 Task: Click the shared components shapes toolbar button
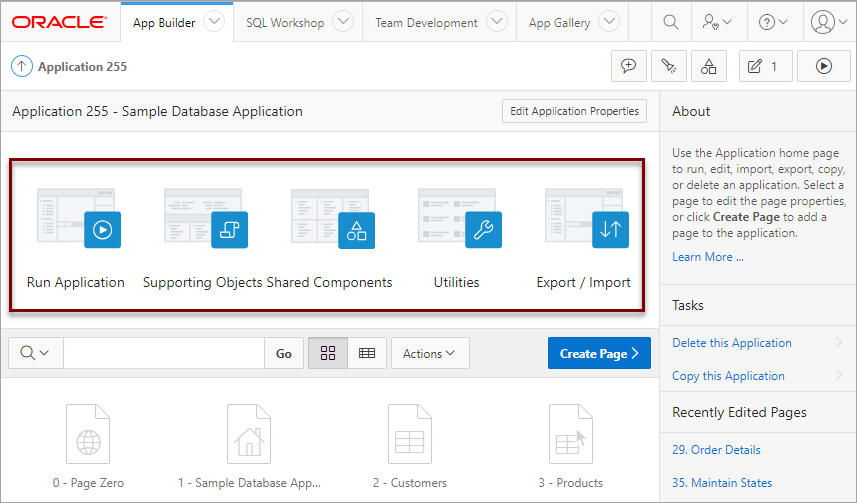pos(709,66)
